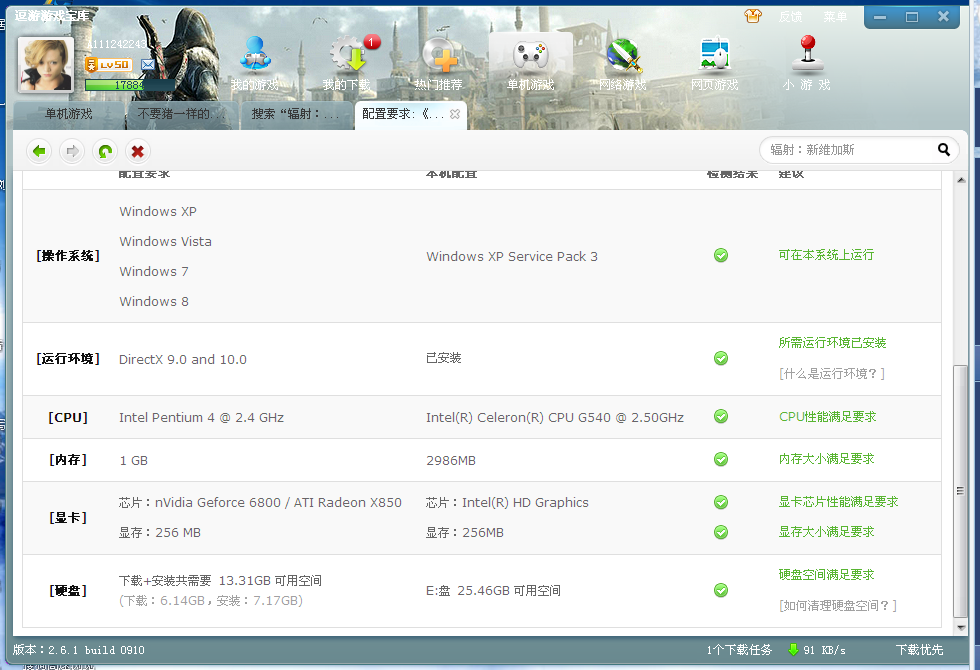Click the 下载优先 button in status bar
Screen dimensions: 980x670
click(x=919, y=650)
